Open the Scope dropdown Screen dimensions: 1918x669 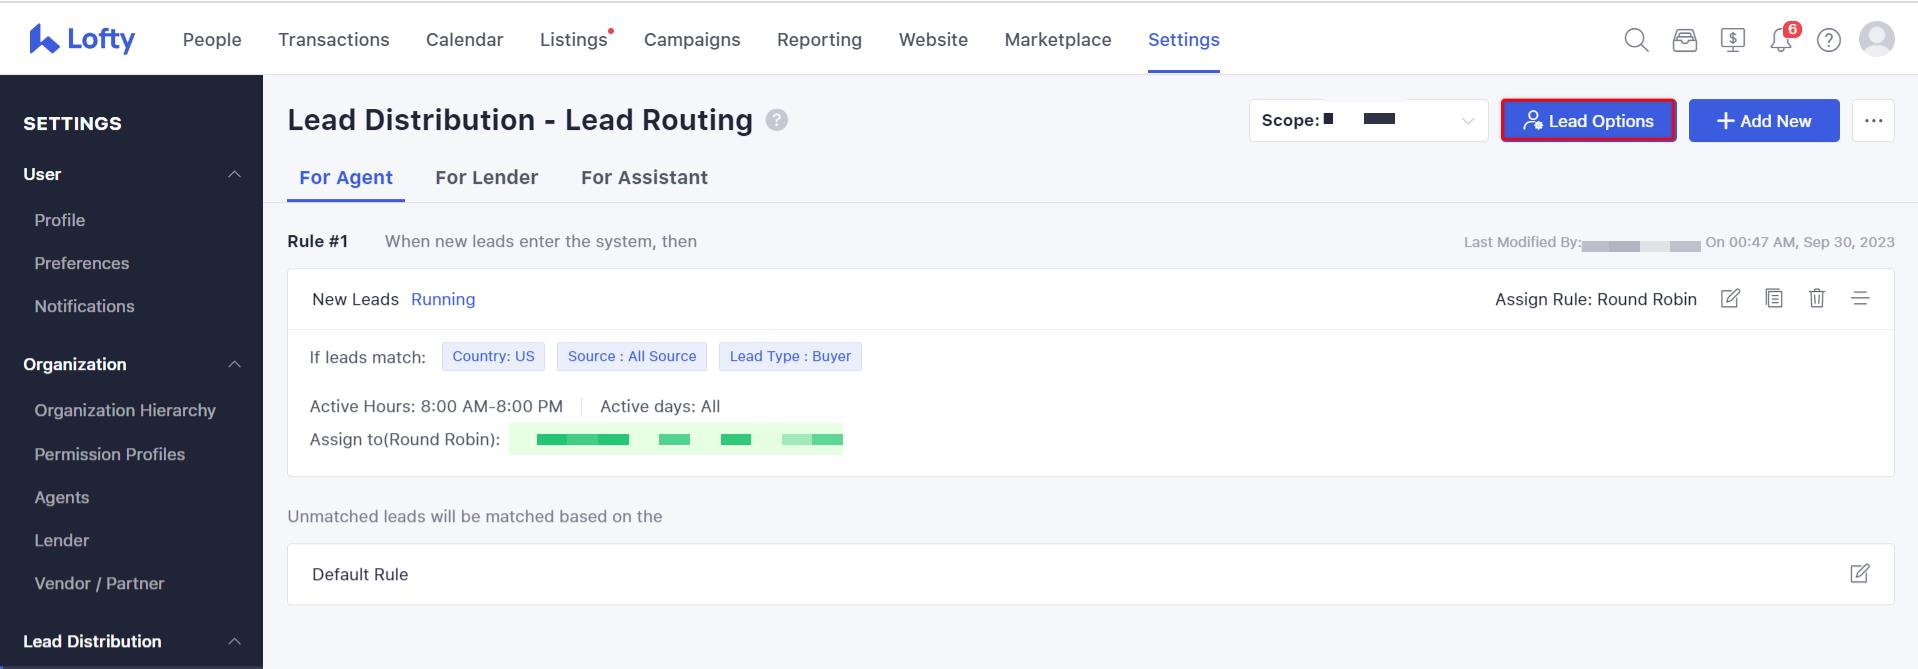point(1368,120)
